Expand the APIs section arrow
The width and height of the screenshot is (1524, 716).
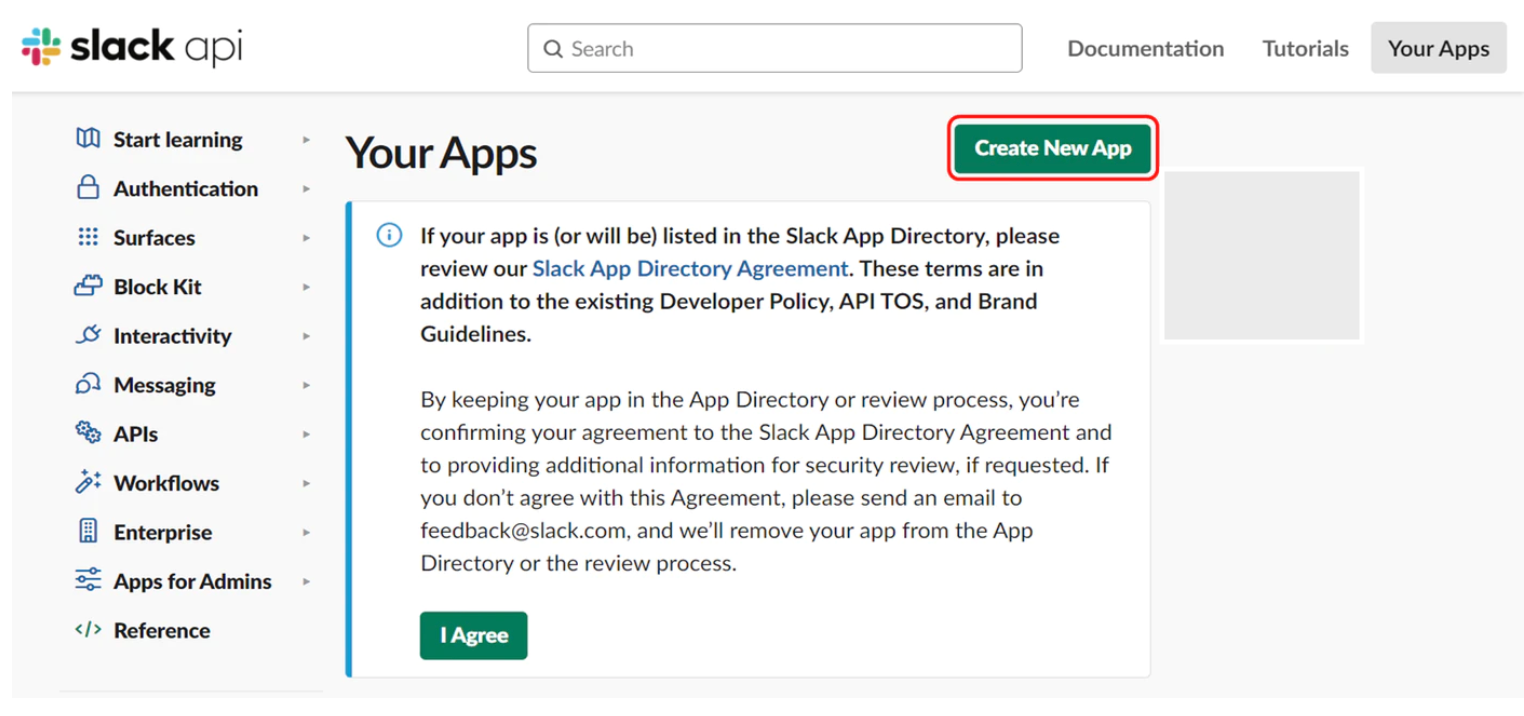[306, 434]
